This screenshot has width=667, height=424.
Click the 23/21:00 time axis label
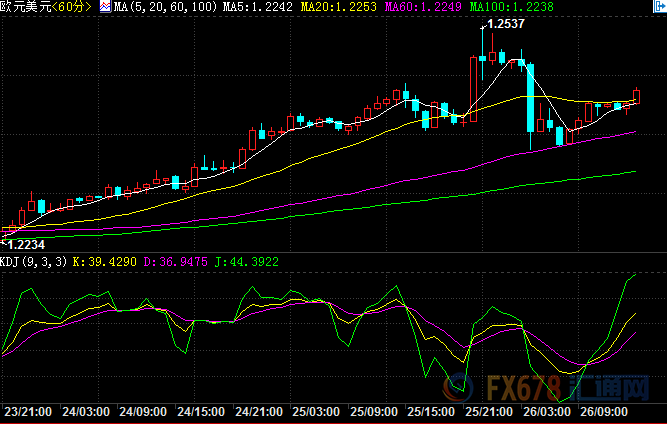point(28,412)
